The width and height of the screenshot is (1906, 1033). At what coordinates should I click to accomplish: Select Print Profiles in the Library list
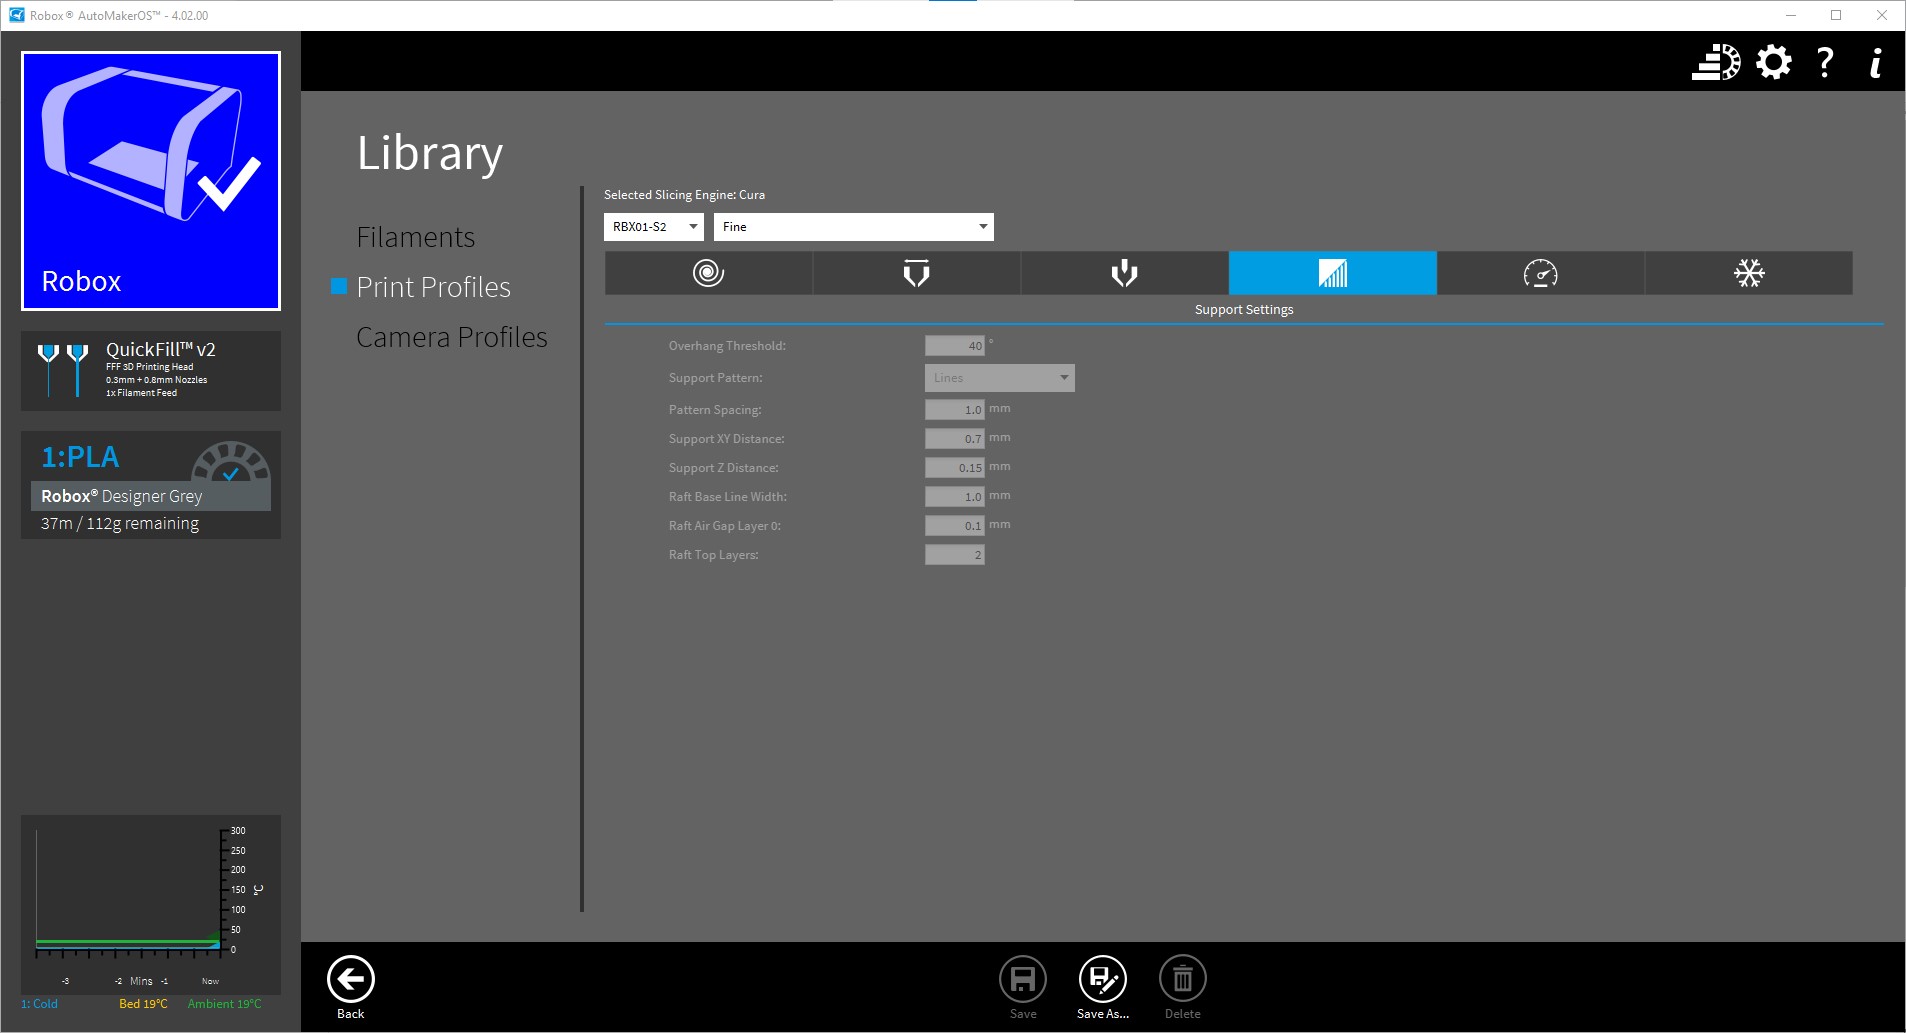pos(433,287)
